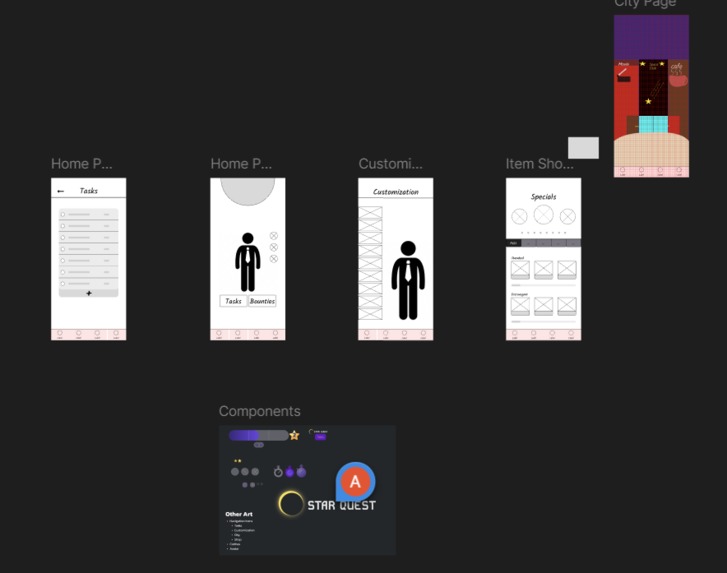Select the person figure above Tasks and Bounties
The height and width of the screenshot is (573, 727).
click(x=248, y=262)
